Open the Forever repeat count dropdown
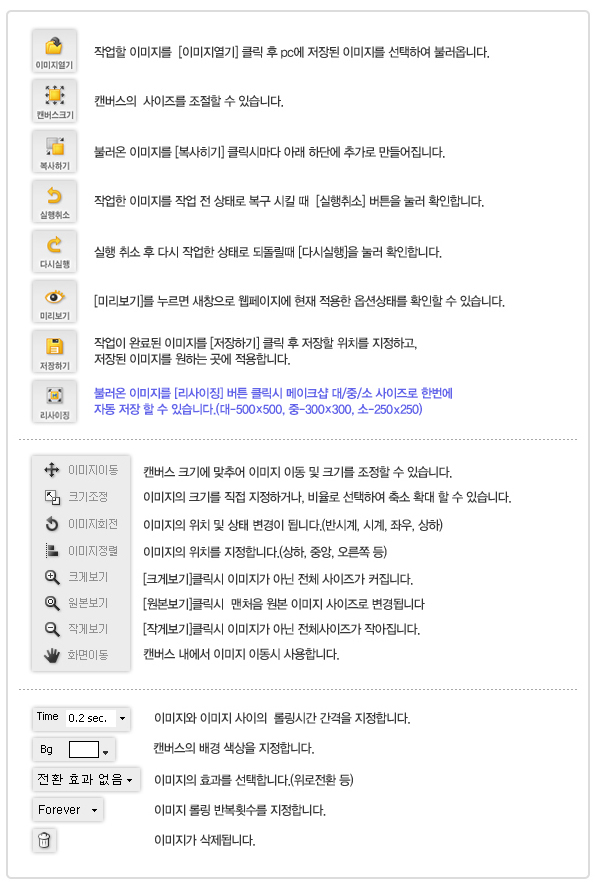Viewport: 595px width, 884px height. click(x=68, y=810)
